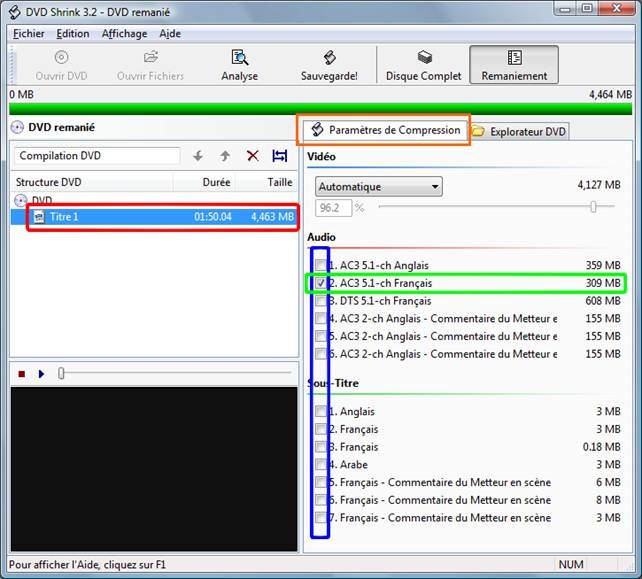Image resolution: width=642 pixels, height=579 pixels.
Task: Click the status bar help text
Action: (87, 565)
